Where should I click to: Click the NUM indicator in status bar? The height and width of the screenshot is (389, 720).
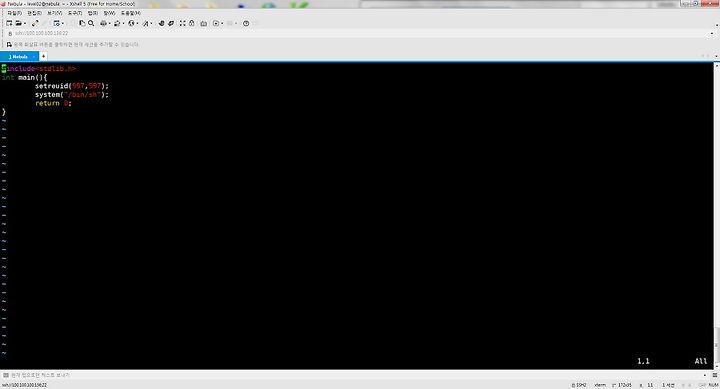pyautogui.click(x=713, y=385)
